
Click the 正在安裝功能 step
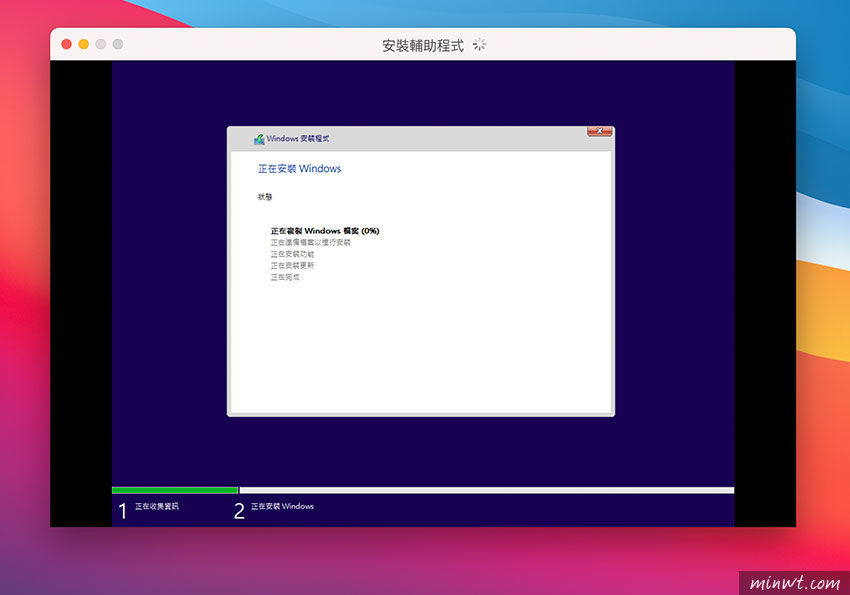click(292, 254)
